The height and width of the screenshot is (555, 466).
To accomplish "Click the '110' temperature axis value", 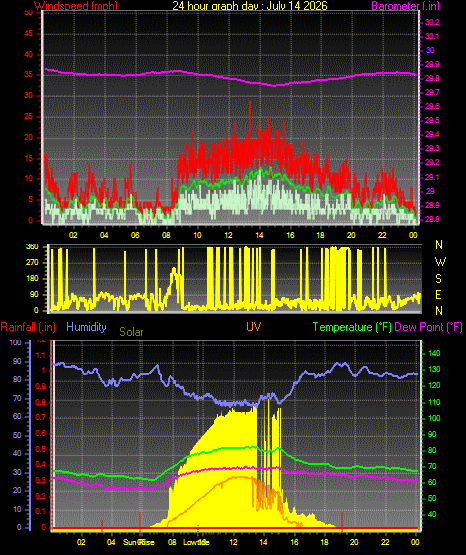I will tap(434, 402).
